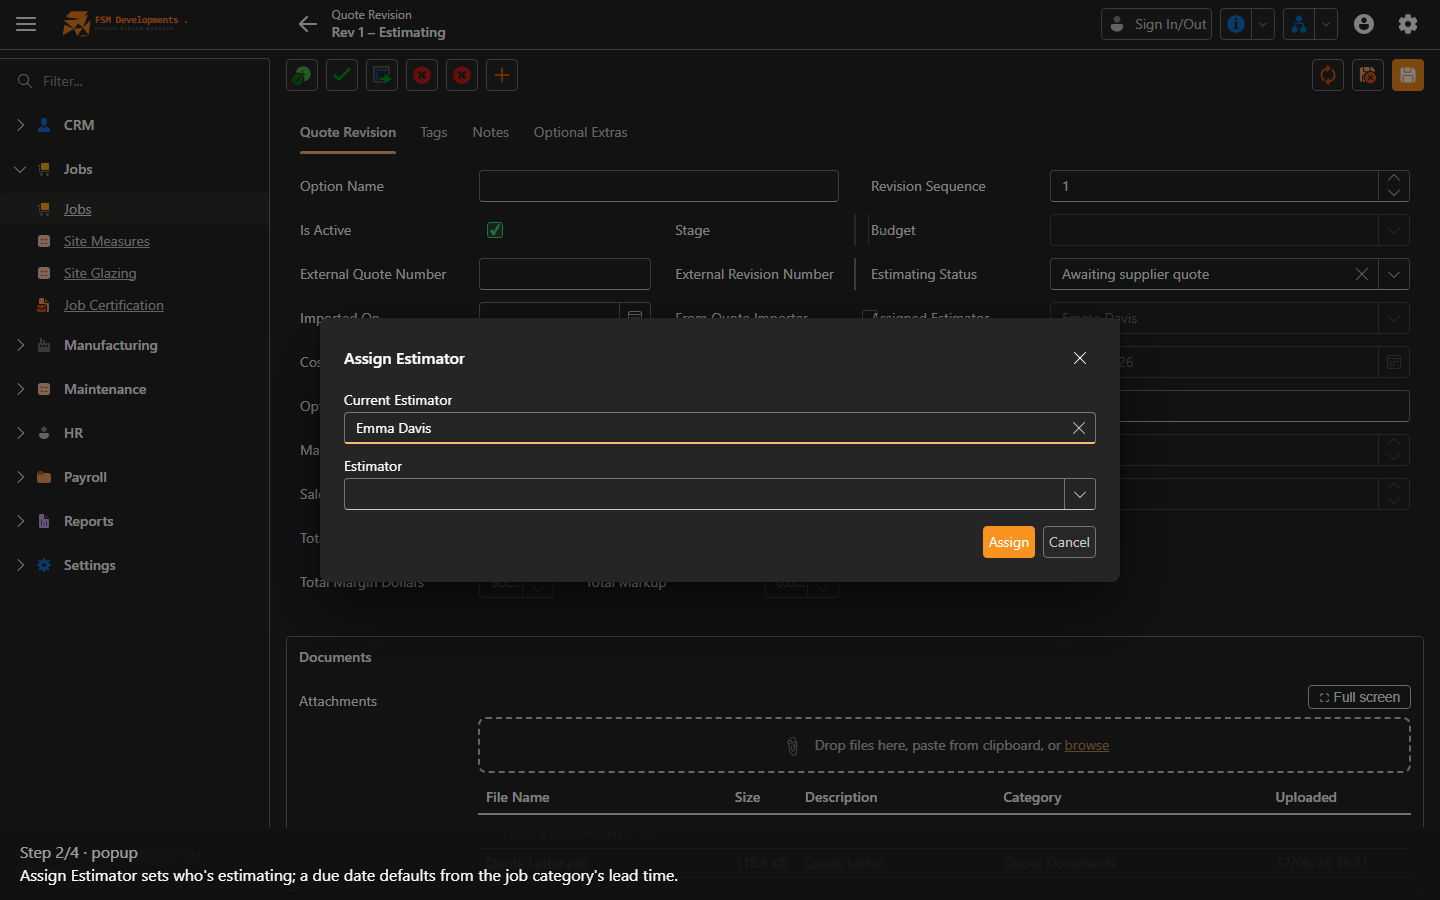Viewport: 1440px width, 900px height.
Task: Click the orange save disk icon
Action: pos(1408,75)
